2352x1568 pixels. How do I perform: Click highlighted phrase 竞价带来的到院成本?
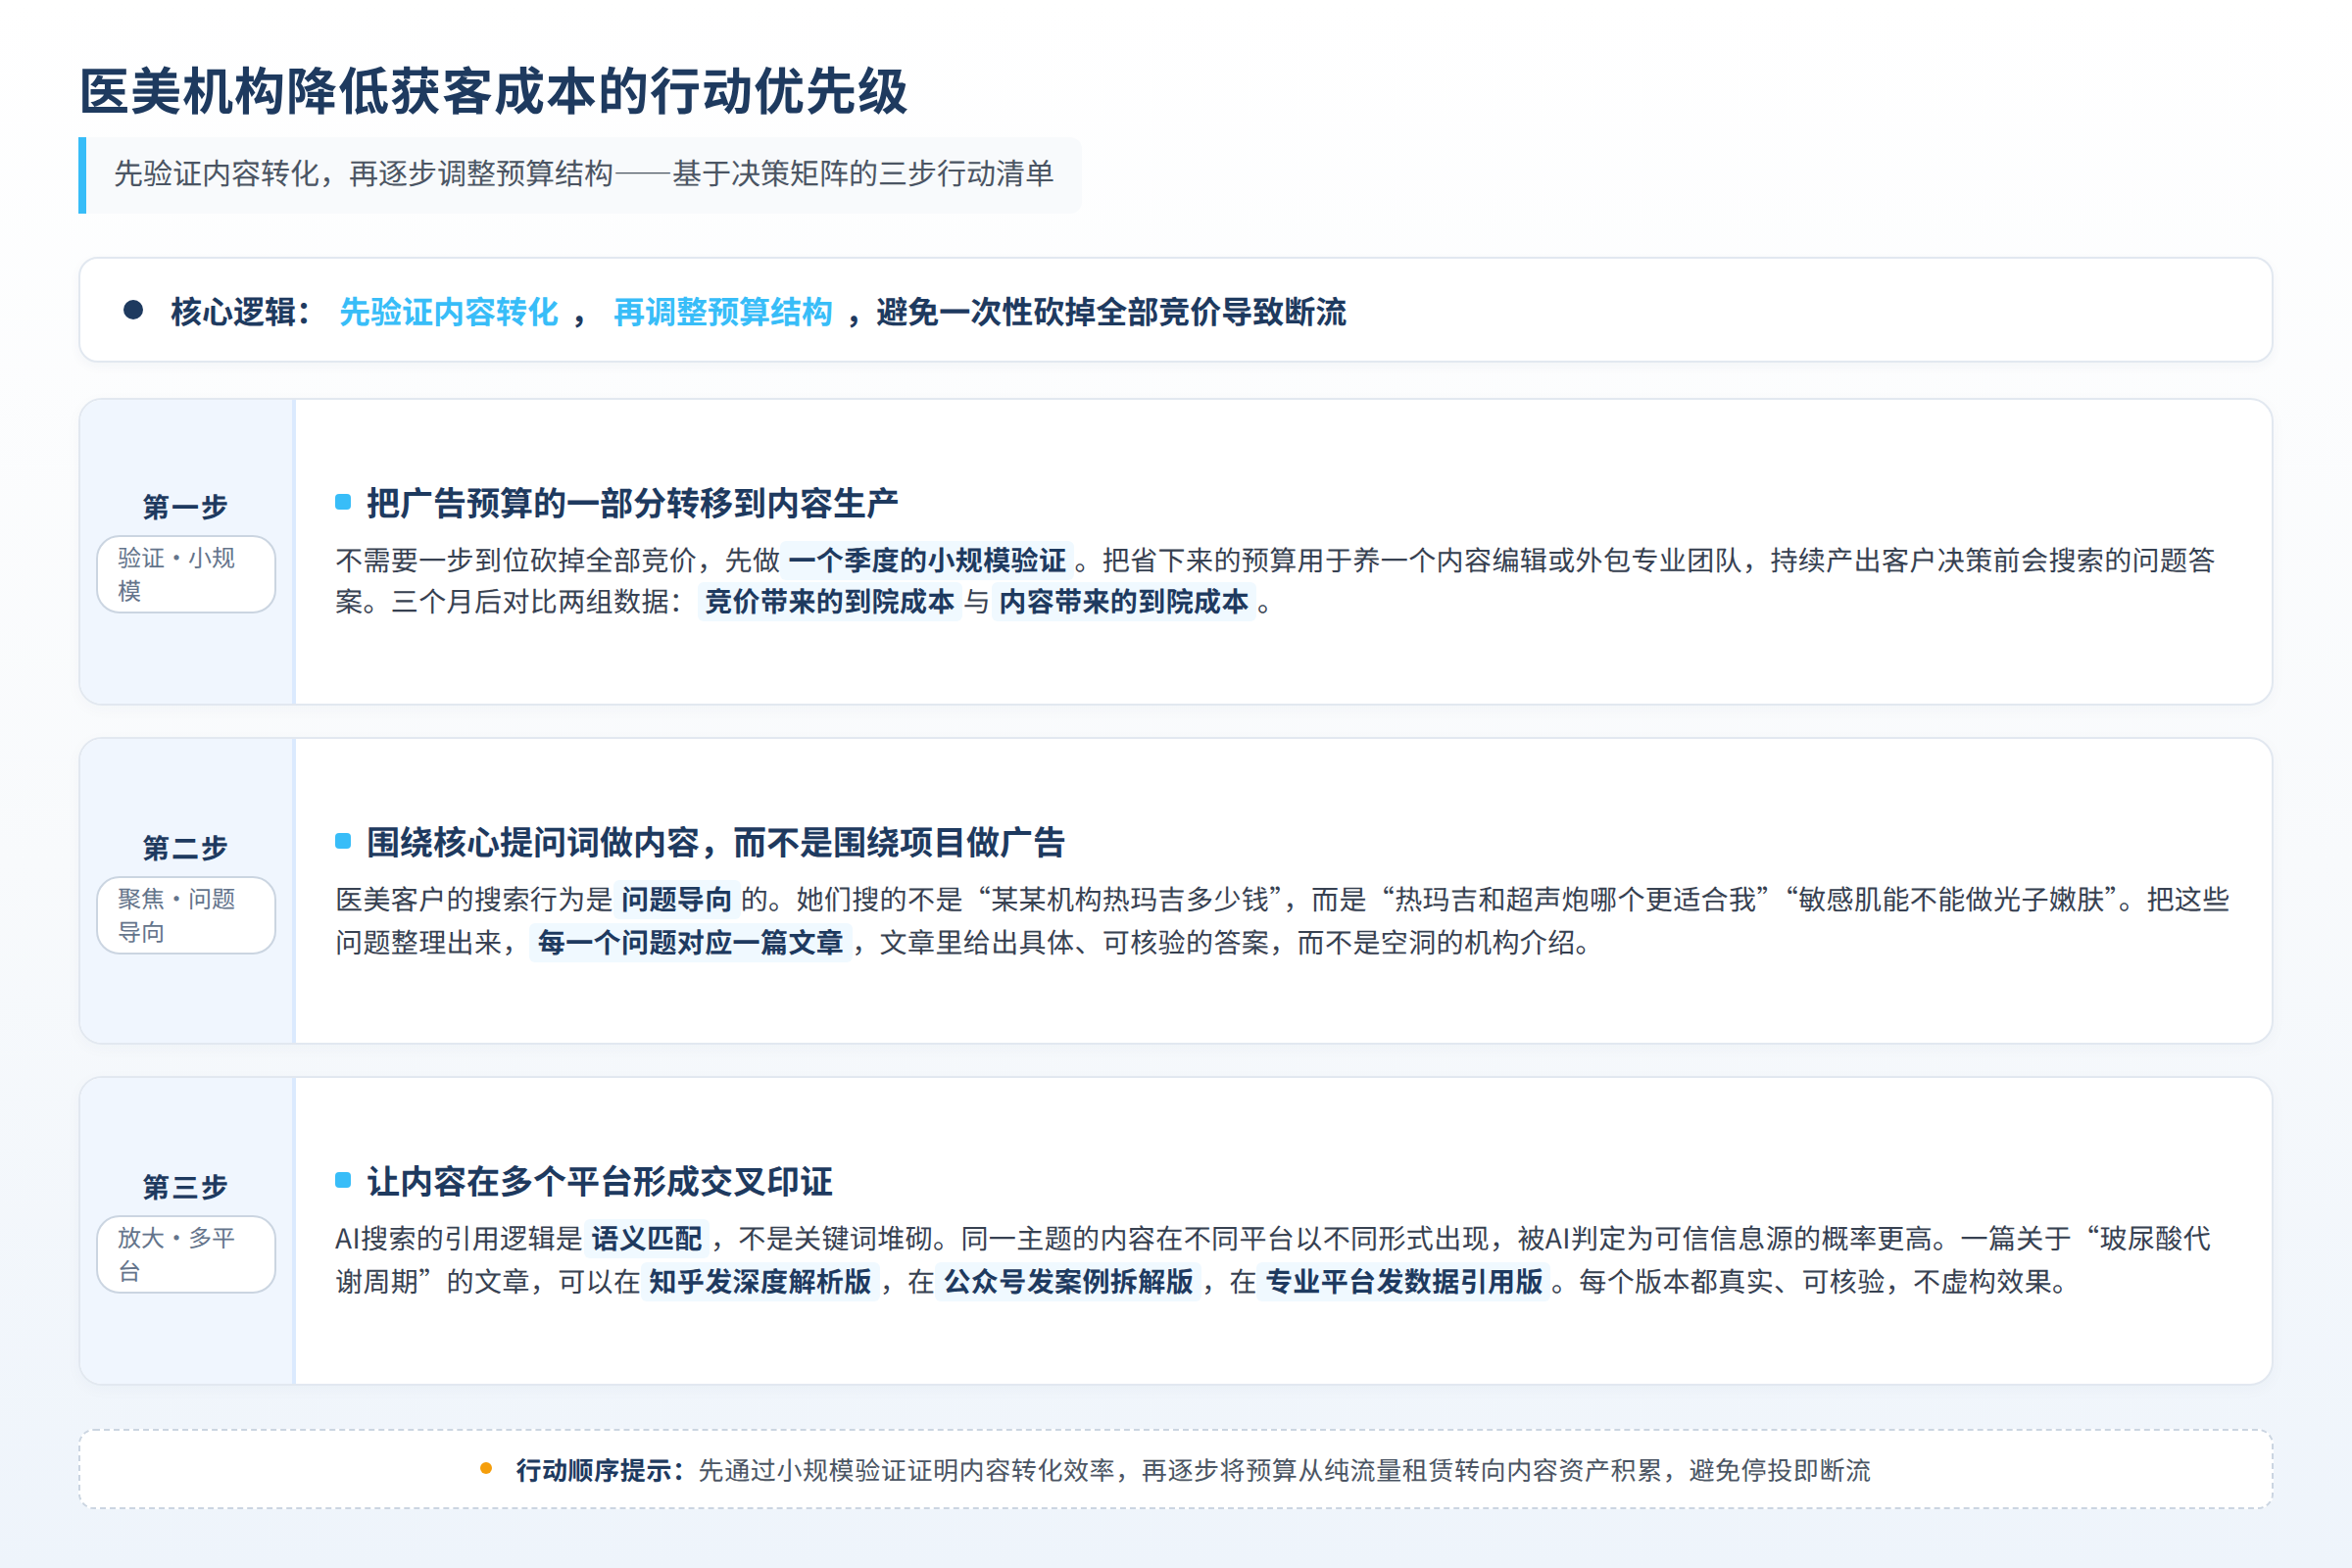click(830, 602)
